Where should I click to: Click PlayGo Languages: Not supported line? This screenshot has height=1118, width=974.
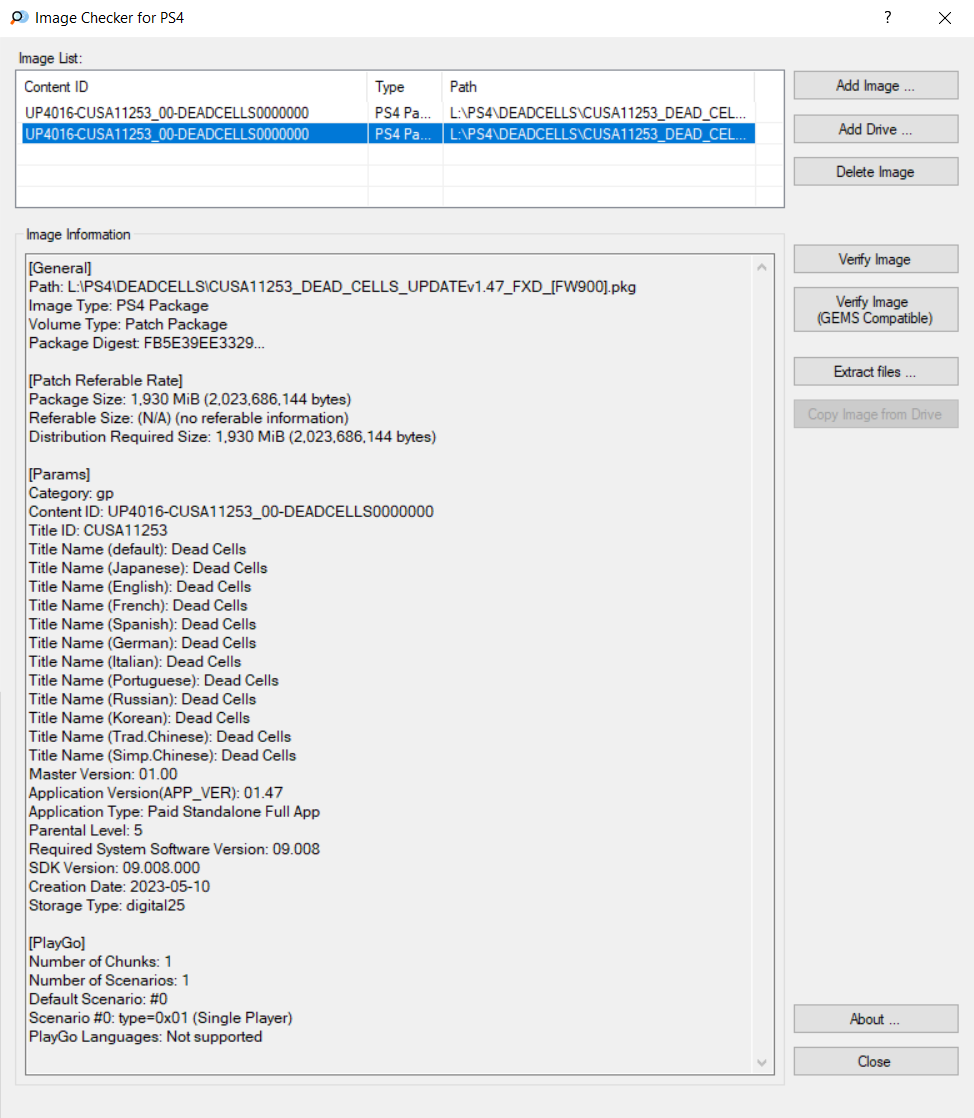145,1036
